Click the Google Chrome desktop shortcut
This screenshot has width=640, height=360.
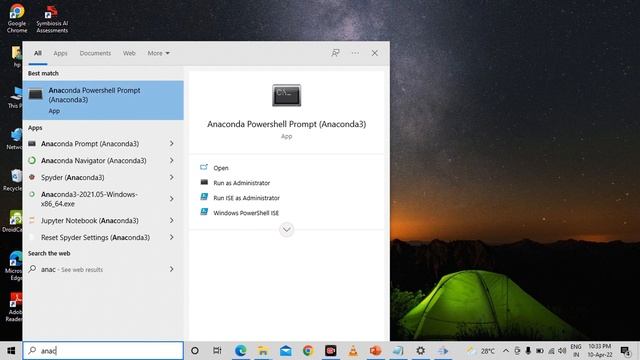coord(17,18)
